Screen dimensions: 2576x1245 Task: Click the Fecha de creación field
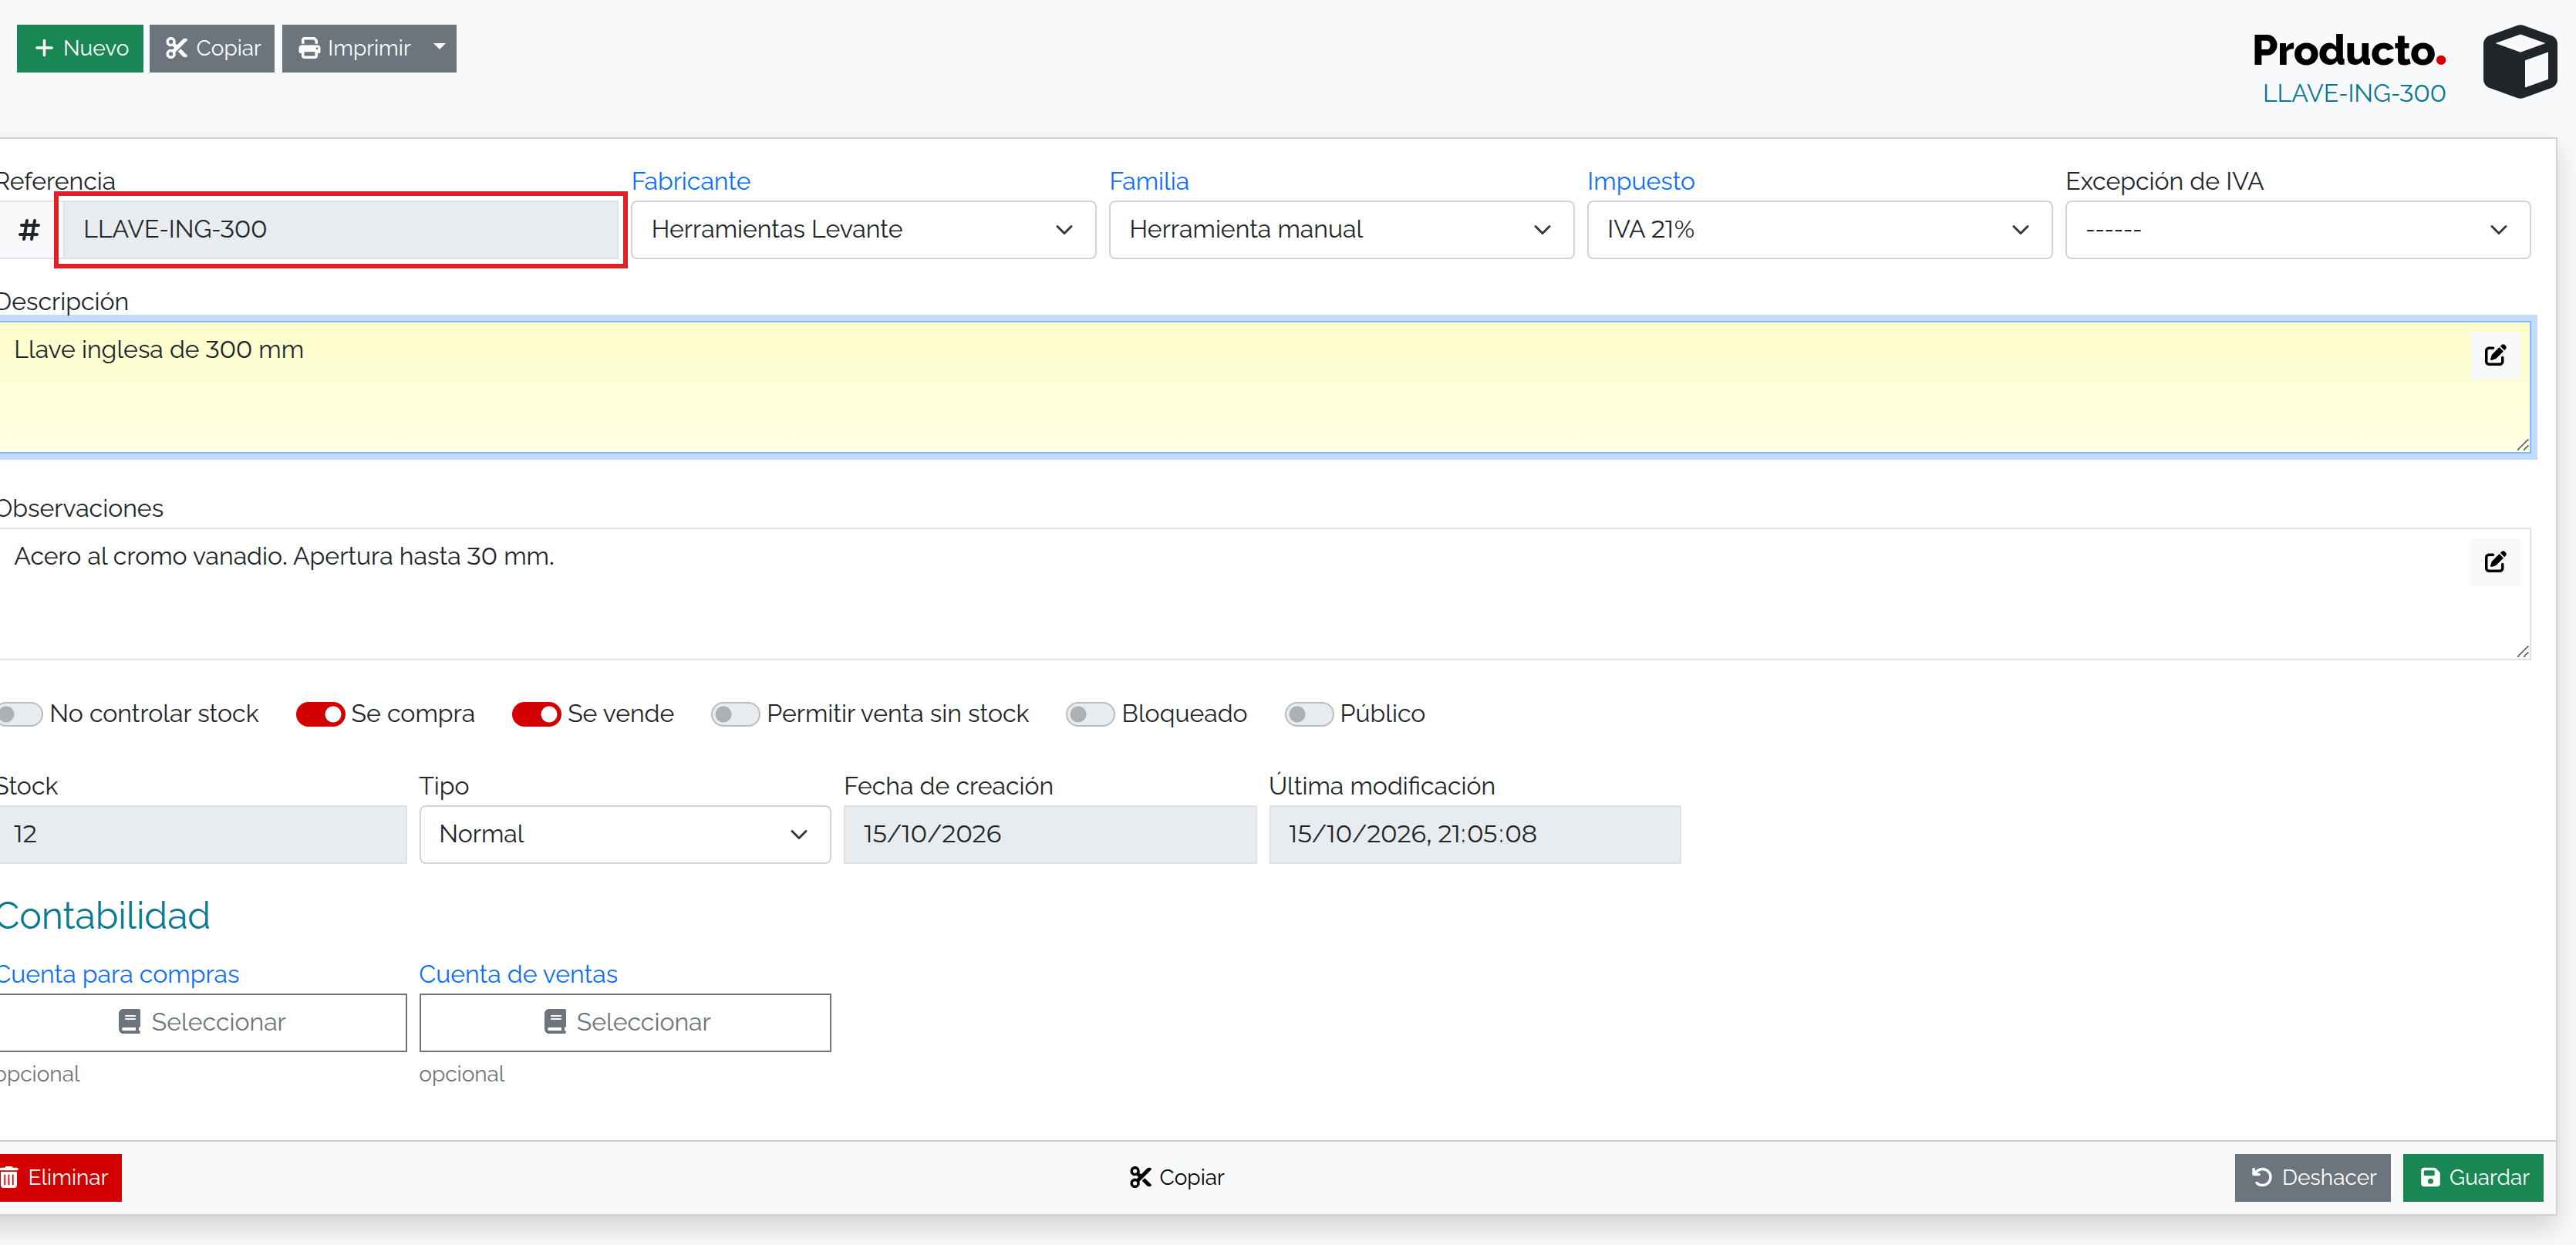click(x=1050, y=834)
